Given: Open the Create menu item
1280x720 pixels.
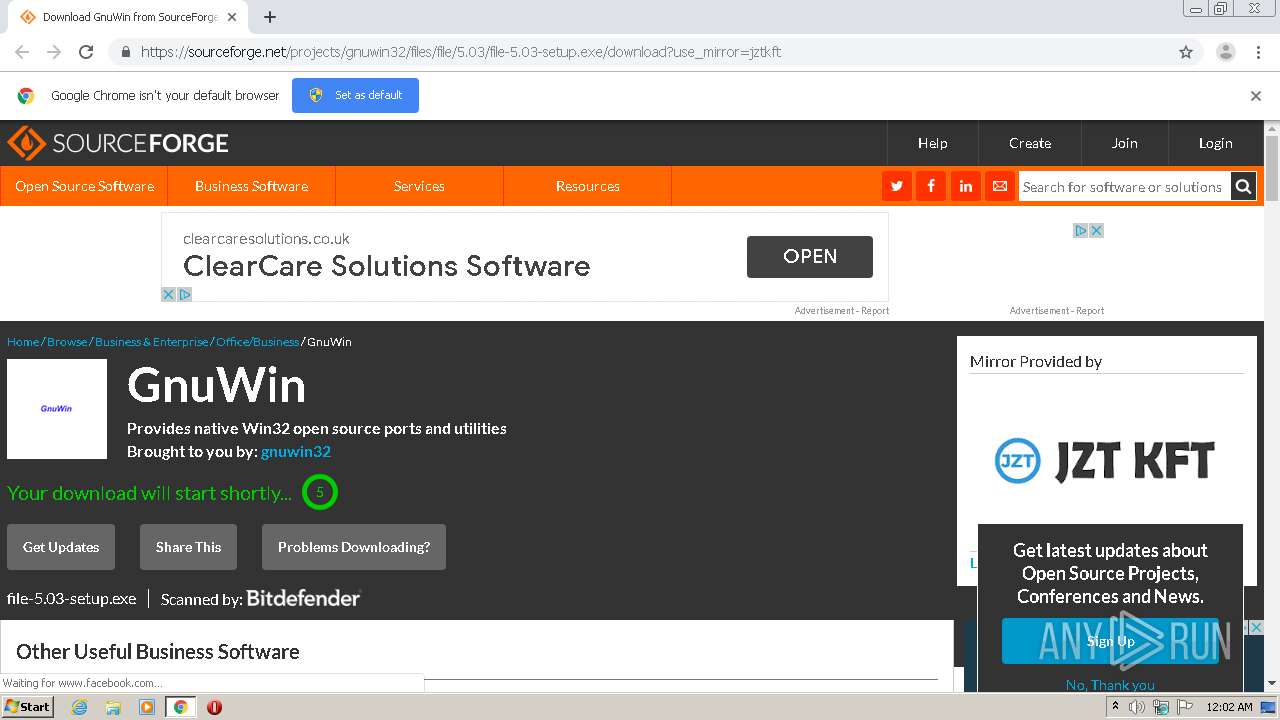Looking at the screenshot, I should [1030, 143].
